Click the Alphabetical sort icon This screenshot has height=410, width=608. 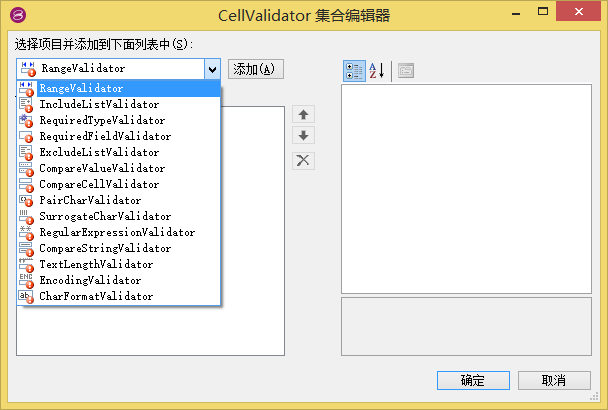click(x=376, y=70)
